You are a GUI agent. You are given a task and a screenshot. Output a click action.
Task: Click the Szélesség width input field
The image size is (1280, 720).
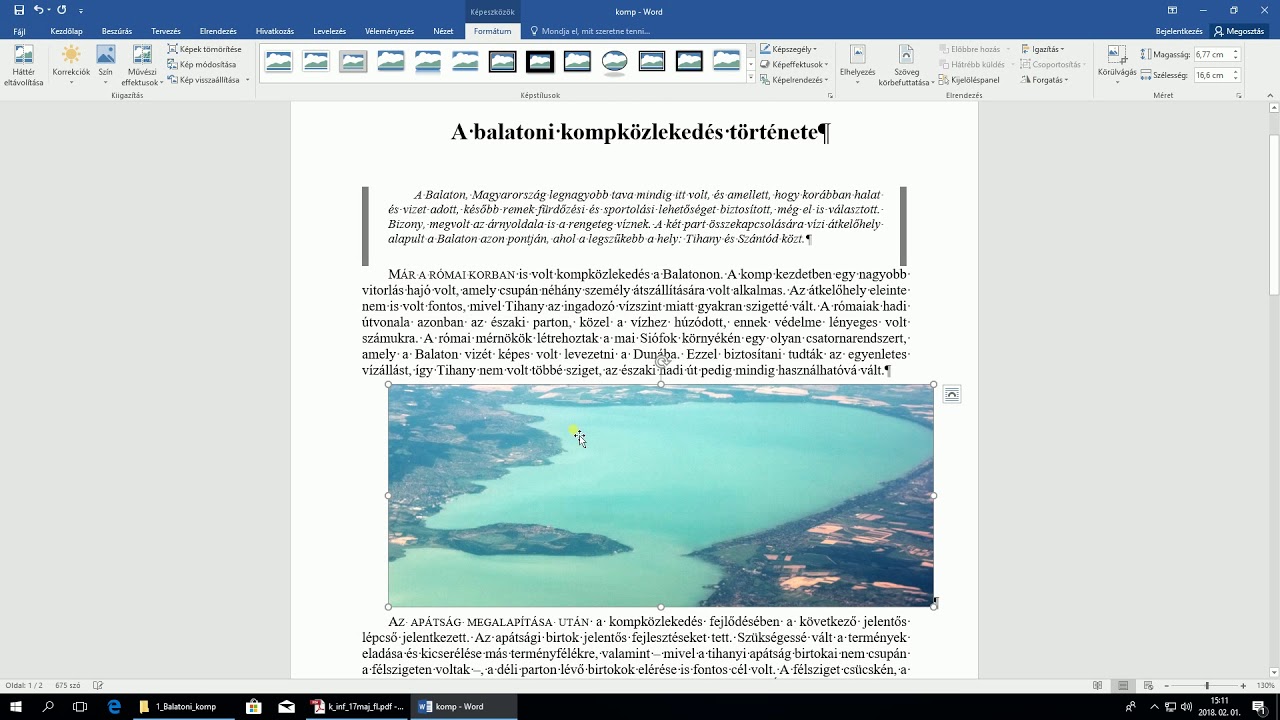pos(1212,75)
